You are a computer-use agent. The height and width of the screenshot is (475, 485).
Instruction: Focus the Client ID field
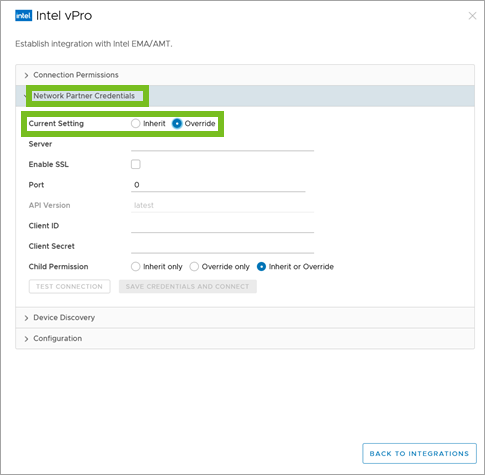[x=222, y=226]
